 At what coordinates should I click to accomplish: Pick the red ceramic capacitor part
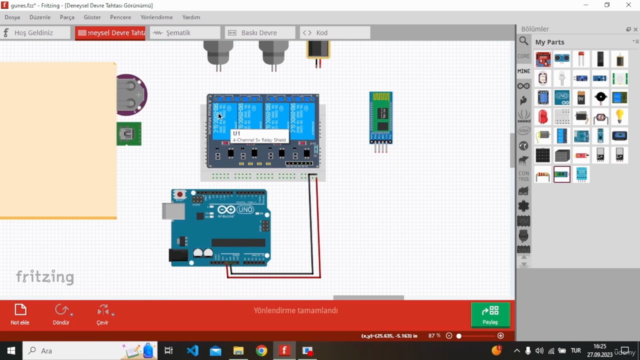(x=581, y=59)
